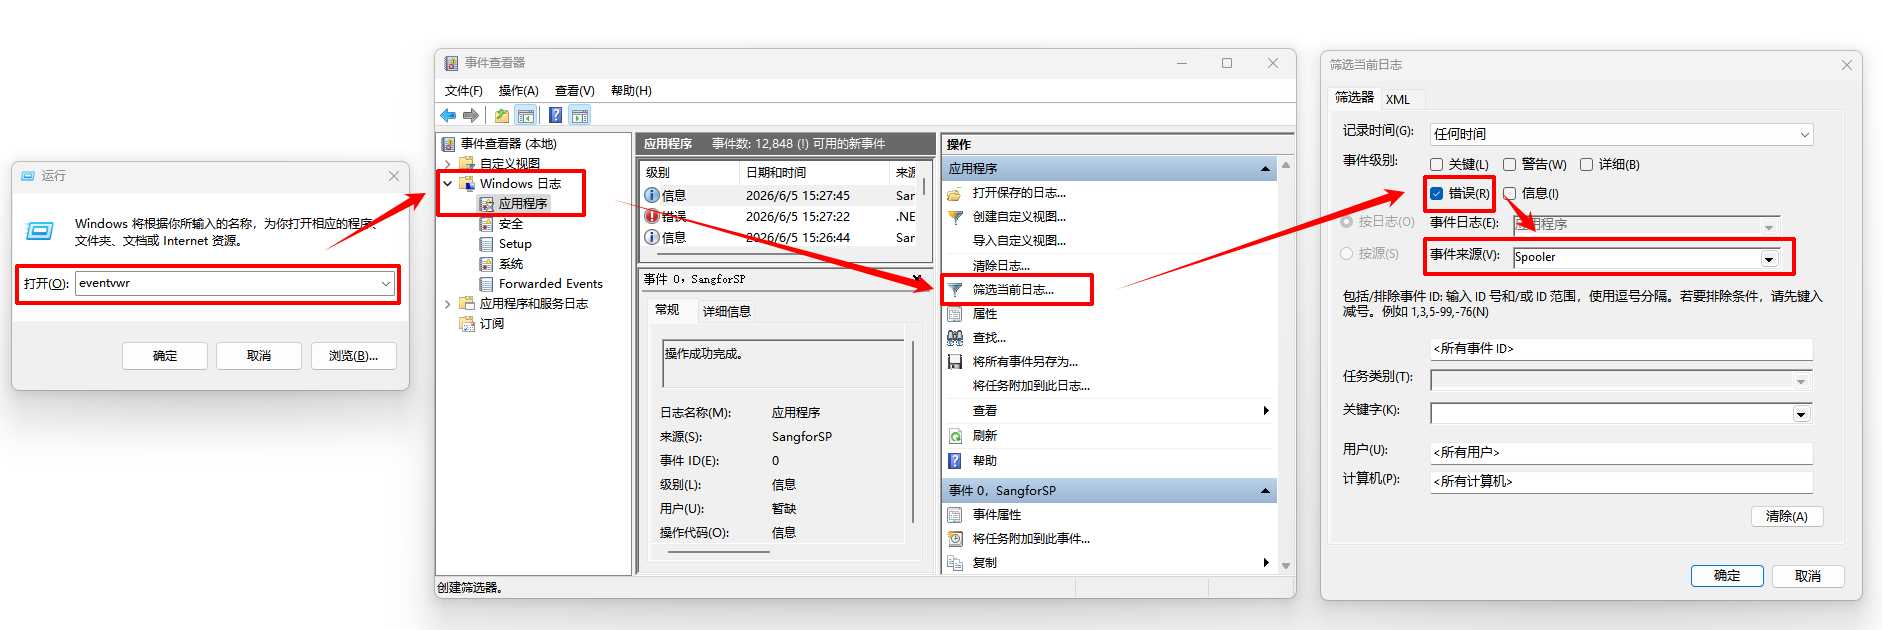Click the 属性 icon in actions pane
The image size is (1882, 630).
click(955, 314)
